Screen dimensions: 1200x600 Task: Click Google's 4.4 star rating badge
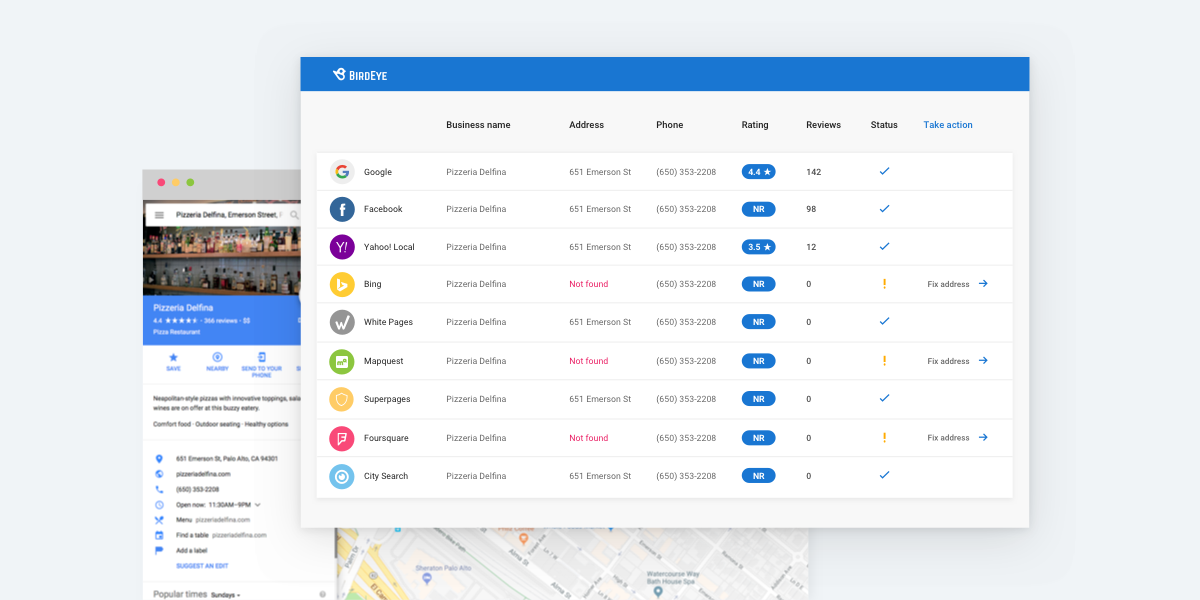[758, 172]
